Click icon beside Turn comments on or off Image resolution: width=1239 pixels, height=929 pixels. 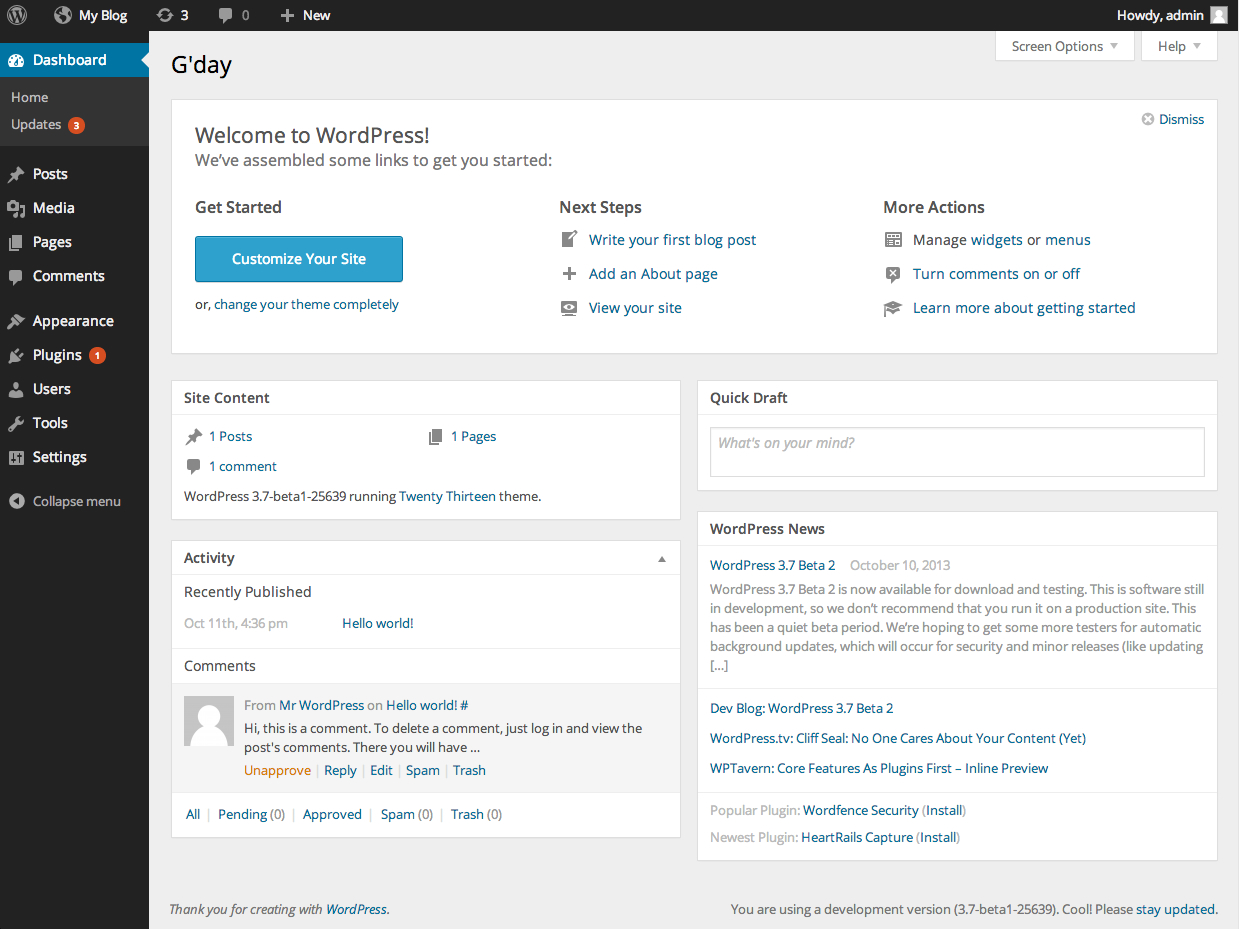(893, 274)
